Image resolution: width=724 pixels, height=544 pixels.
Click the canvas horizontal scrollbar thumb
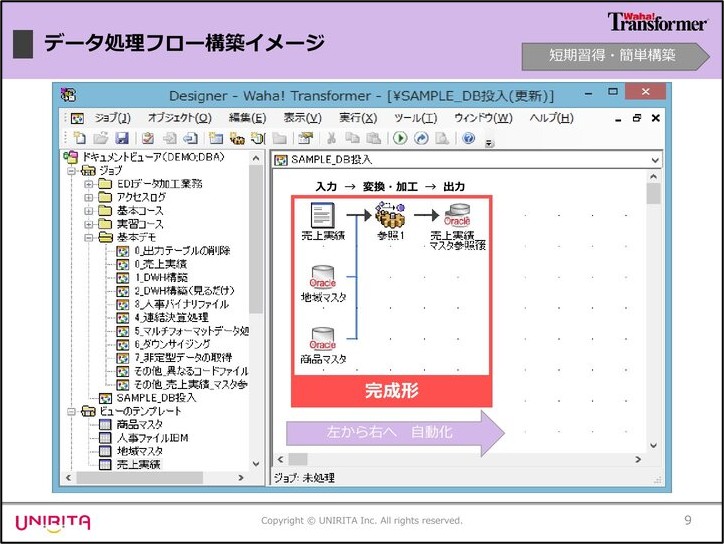[x=298, y=459]
